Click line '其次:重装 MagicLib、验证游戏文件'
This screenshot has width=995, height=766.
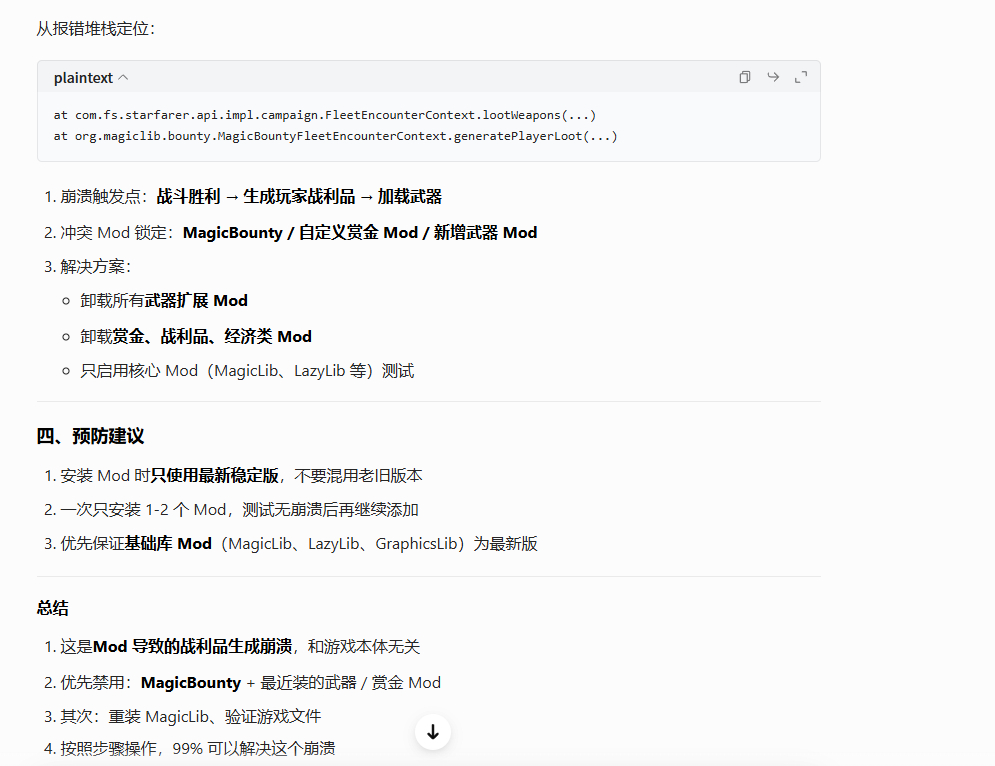click(x=183, y=716)
